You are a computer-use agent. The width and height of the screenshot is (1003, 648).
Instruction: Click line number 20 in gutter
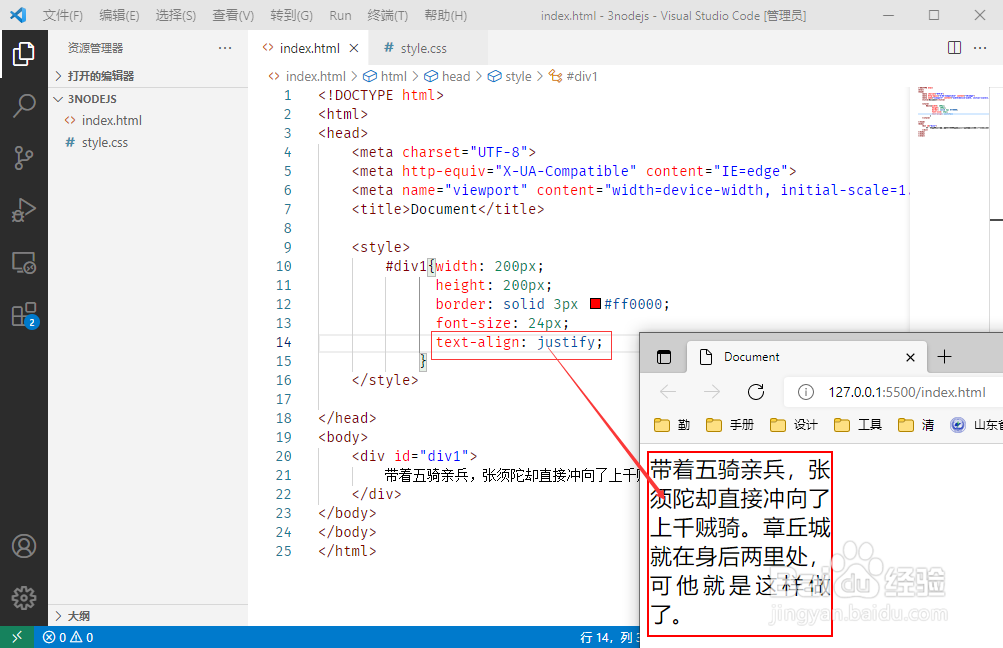[283, 456]
